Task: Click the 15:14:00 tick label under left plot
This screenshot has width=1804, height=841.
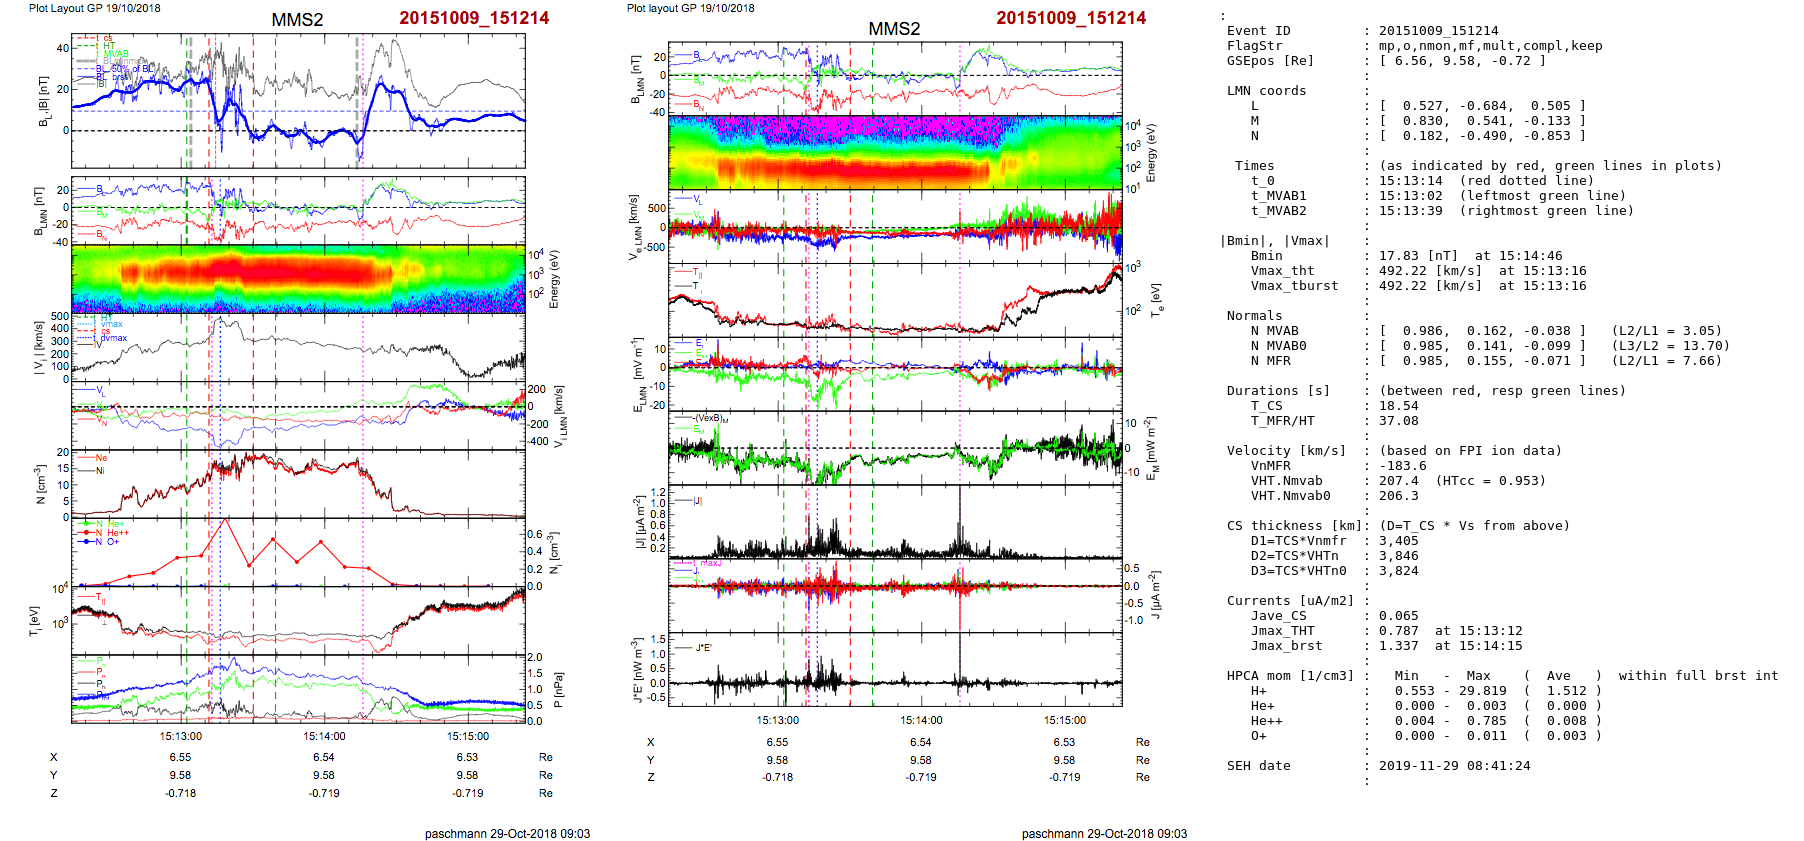Action: click(x=324, y=737)
